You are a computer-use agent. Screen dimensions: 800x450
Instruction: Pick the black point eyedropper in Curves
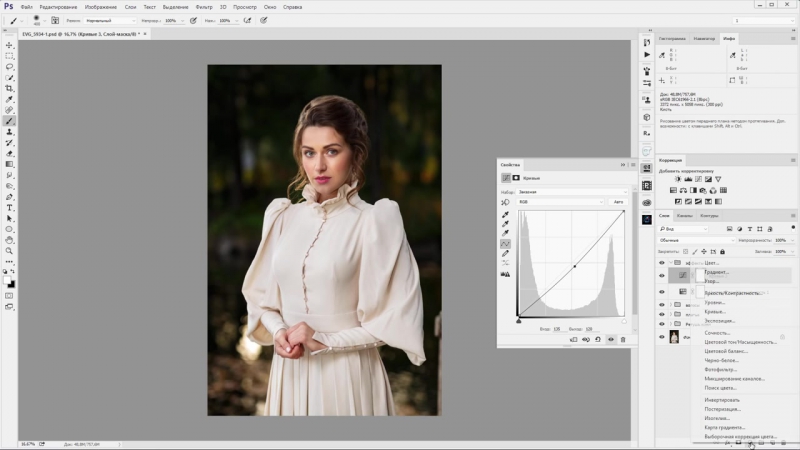tap(505, 215)
